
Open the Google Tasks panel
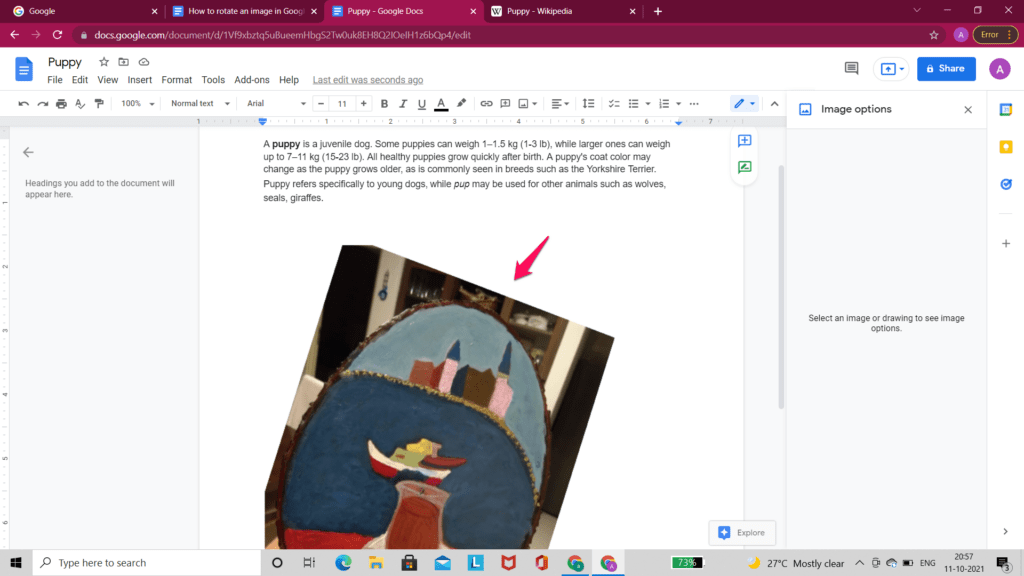1006,184
